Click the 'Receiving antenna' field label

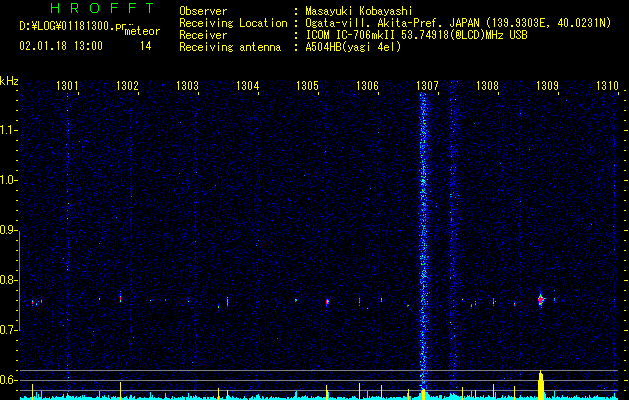(230, 47)
